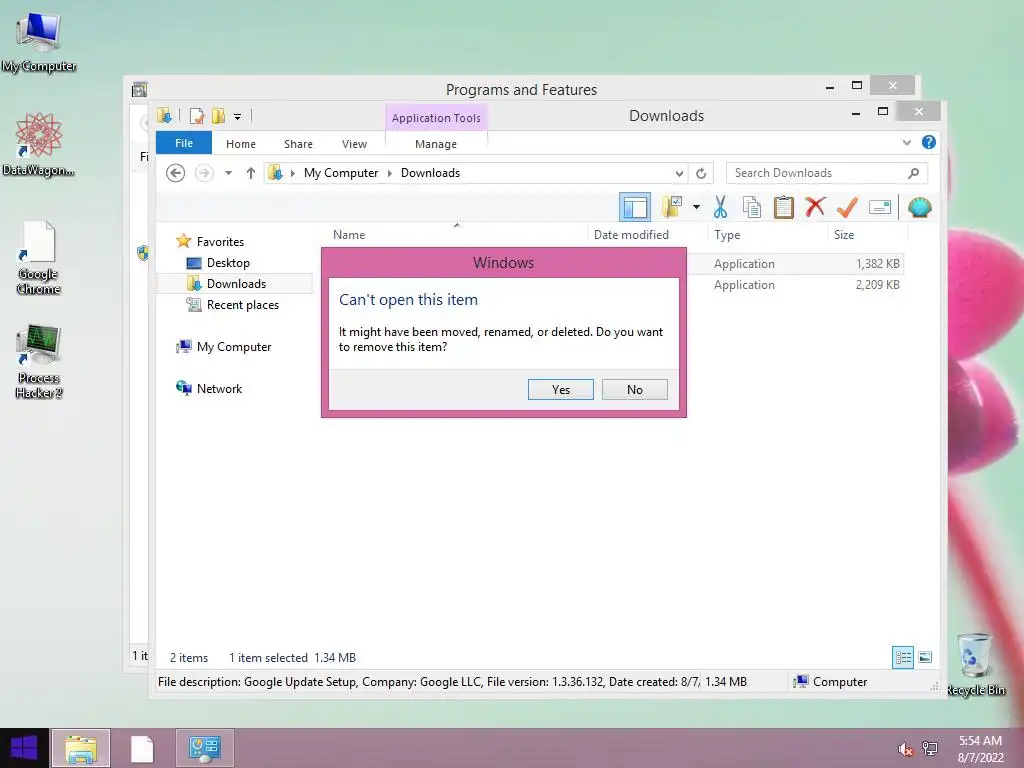The width and height of the screenshot is (1024, 768).
Task: Click the File Explorer taskbar icon
Action: click(x=81, y=748)
